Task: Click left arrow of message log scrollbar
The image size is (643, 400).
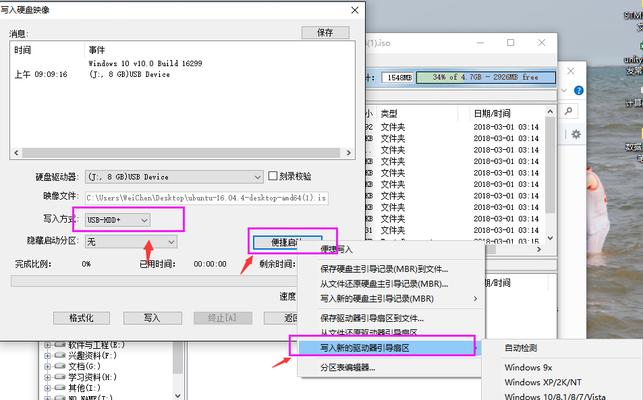Action: click(x=16, y=153)
